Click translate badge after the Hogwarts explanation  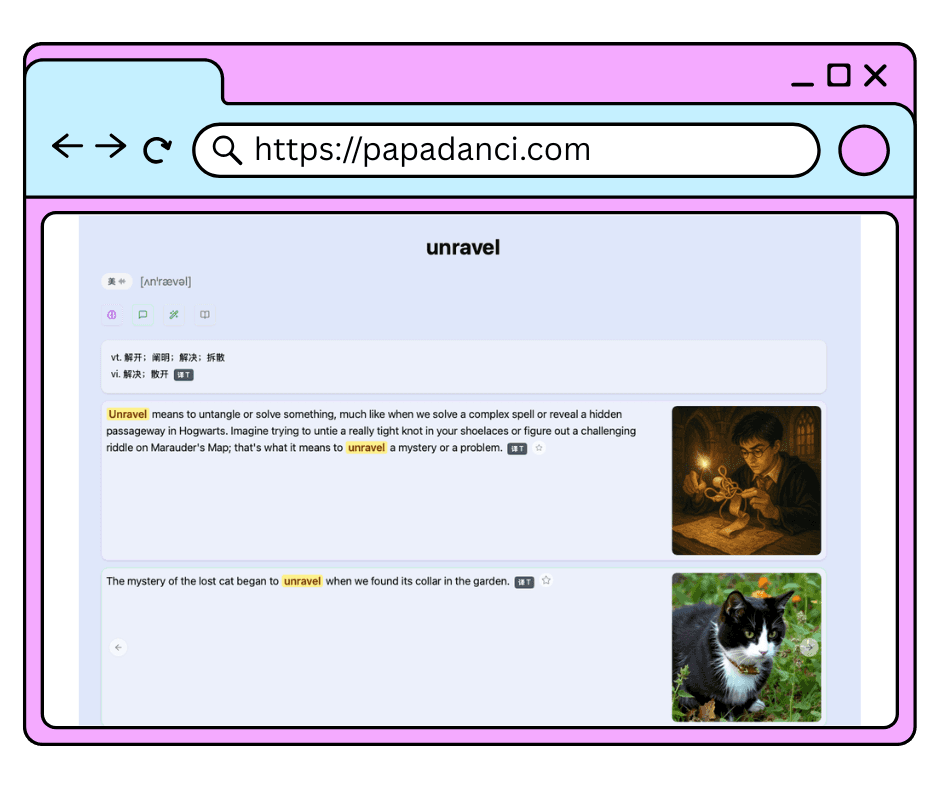coord(516,449)
